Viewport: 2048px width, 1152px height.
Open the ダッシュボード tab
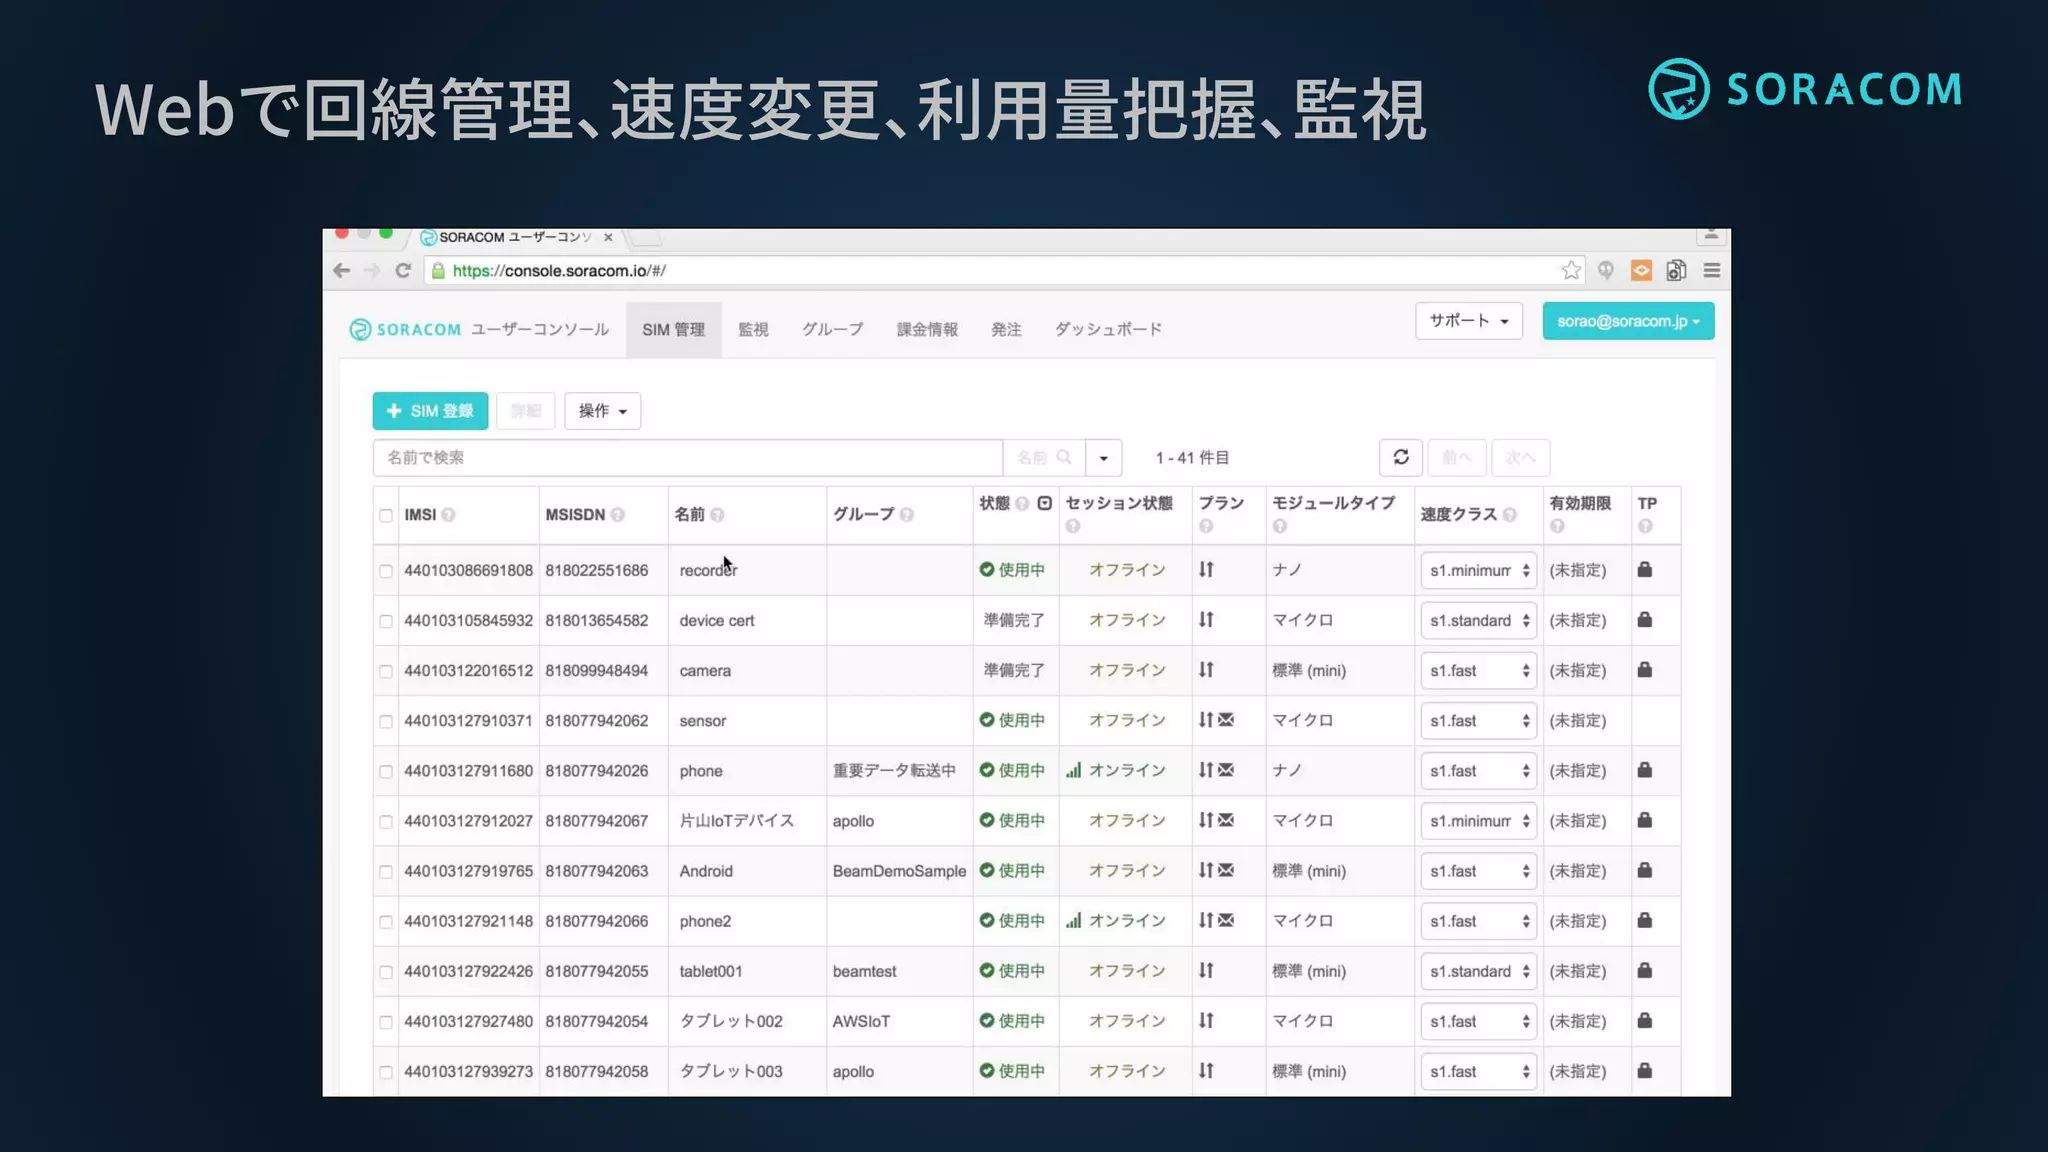1108,329
